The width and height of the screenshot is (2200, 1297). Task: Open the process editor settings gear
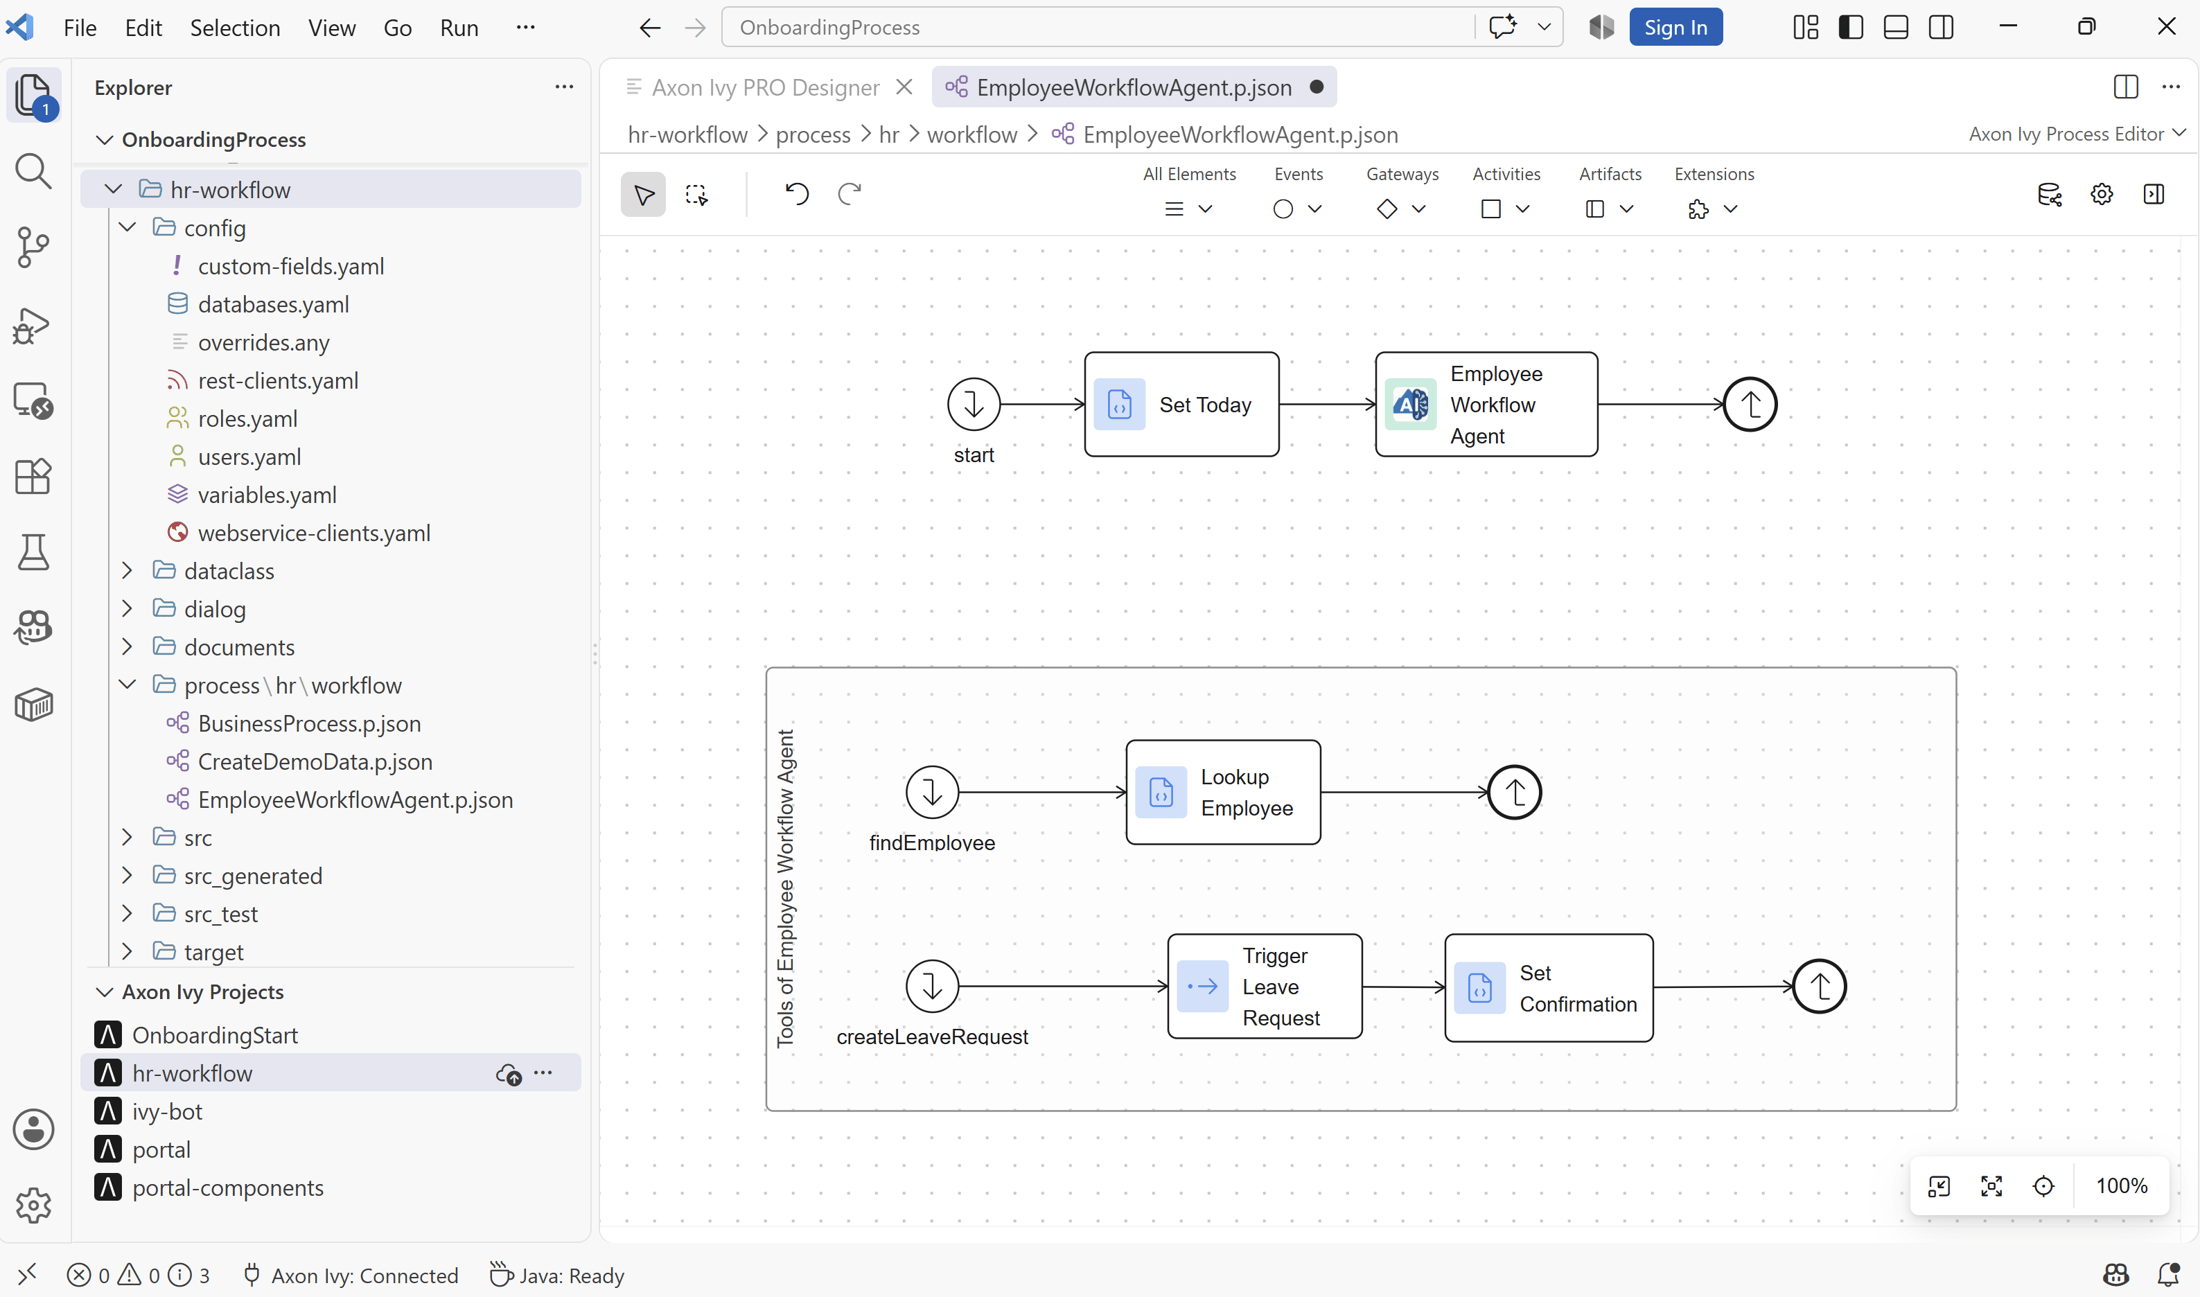[x=2102, y=194]
